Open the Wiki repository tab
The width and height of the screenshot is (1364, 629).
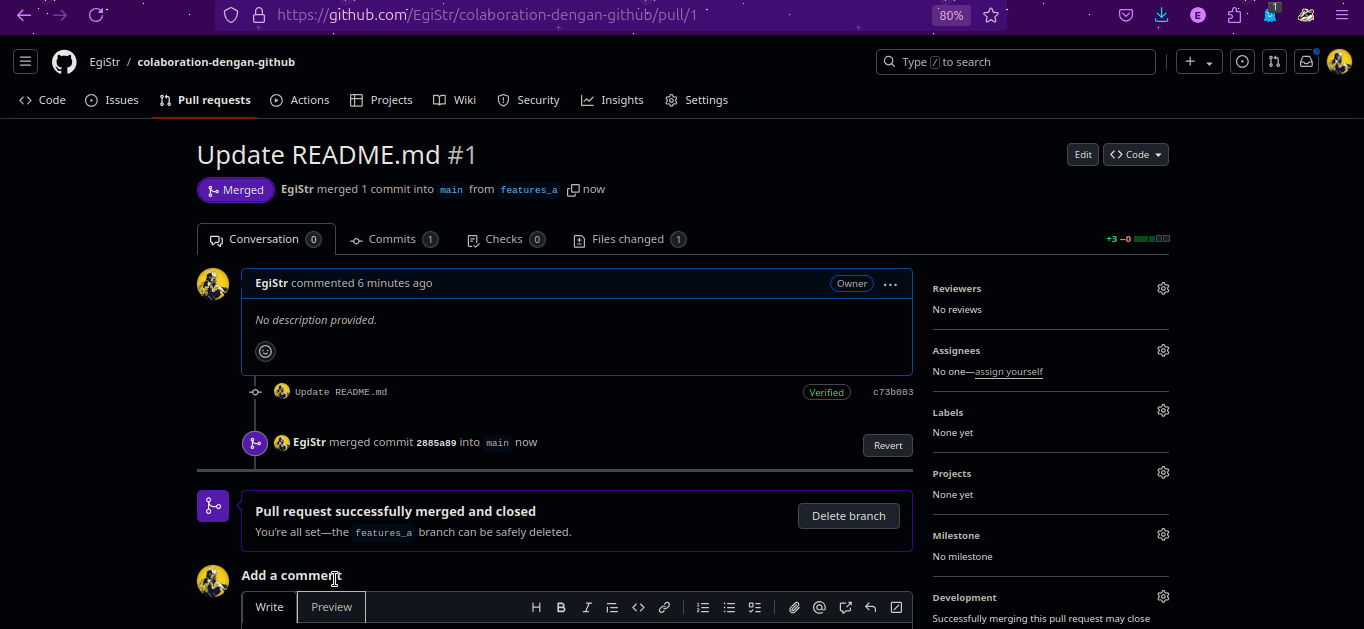[455, 100]
